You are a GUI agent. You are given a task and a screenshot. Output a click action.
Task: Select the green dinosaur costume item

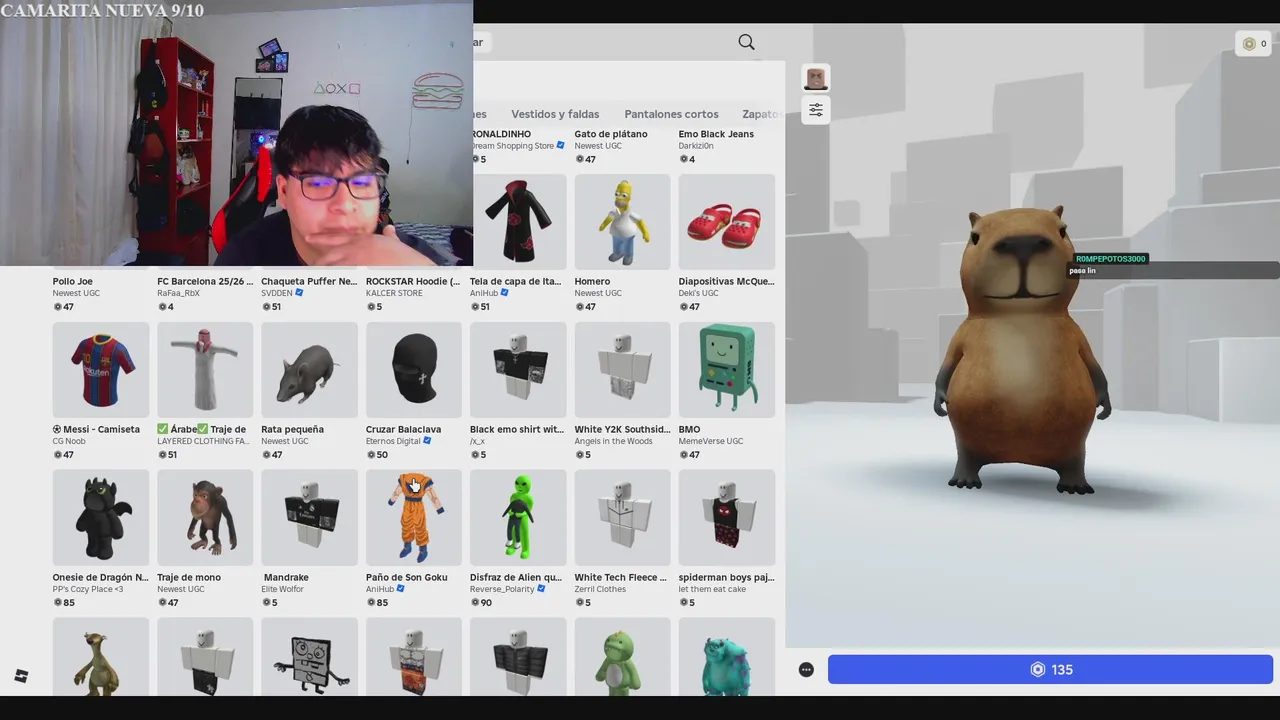[622, 657]
